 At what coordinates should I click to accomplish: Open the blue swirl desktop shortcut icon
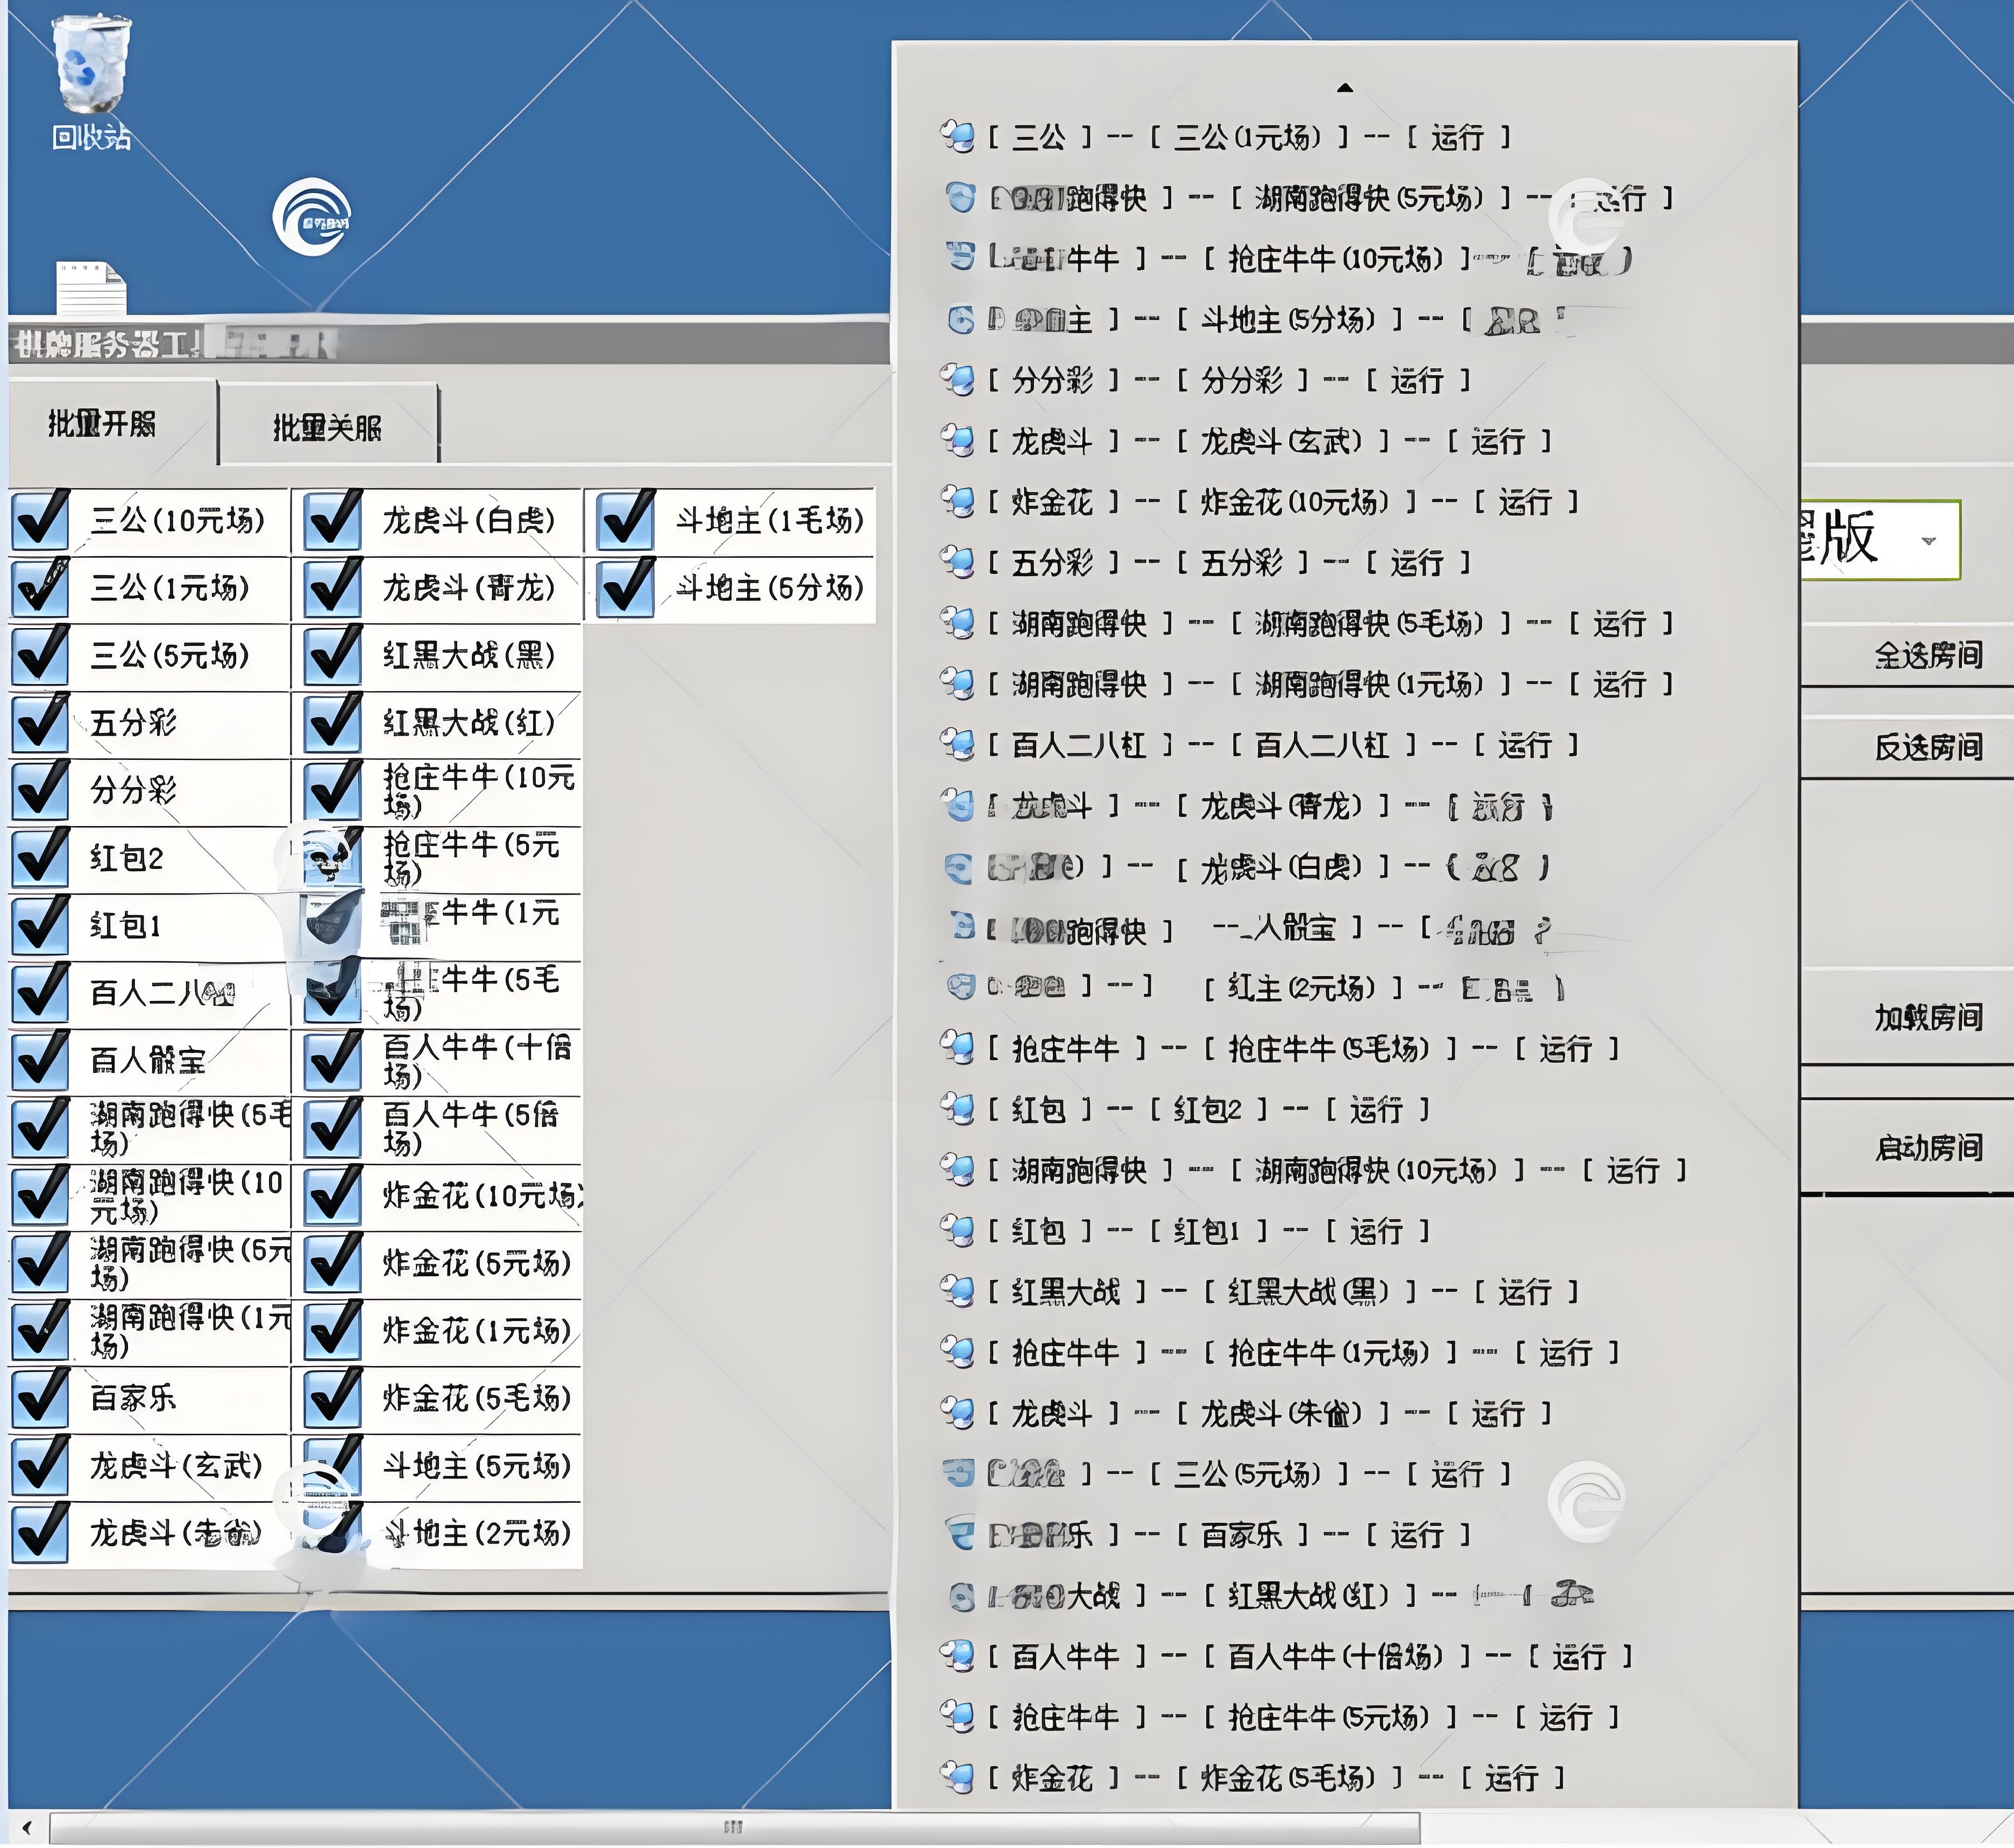(x=312, y=217)
